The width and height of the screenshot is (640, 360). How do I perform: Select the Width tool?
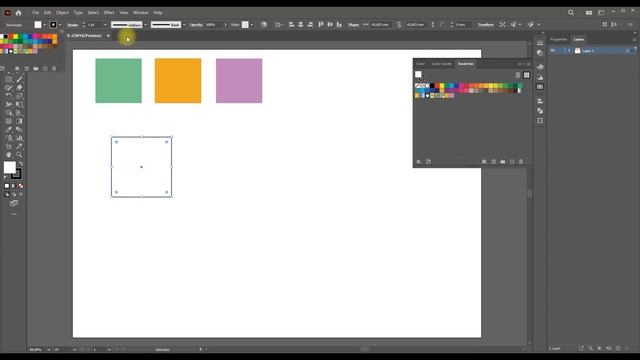click(x=9, y=104)
